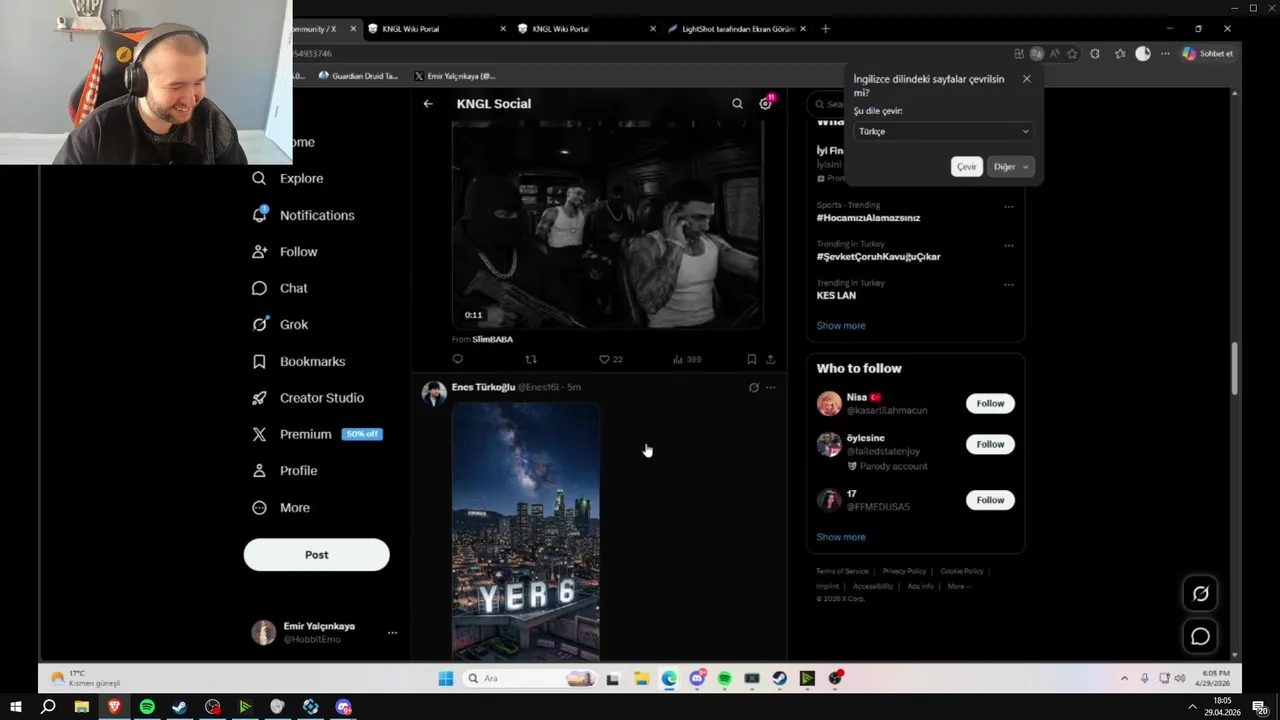Follow öylesine
This screenshot has height=720, width=1280.
(990, 444)
